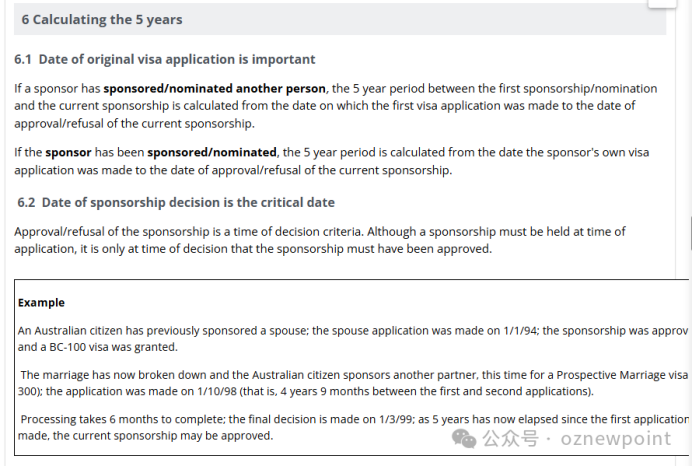Image resolution: width=692 pixels, height=466 pixels.
Task: Click the partially visible floating button at top right
Action: pyautogui.click(x=662, y=4)
